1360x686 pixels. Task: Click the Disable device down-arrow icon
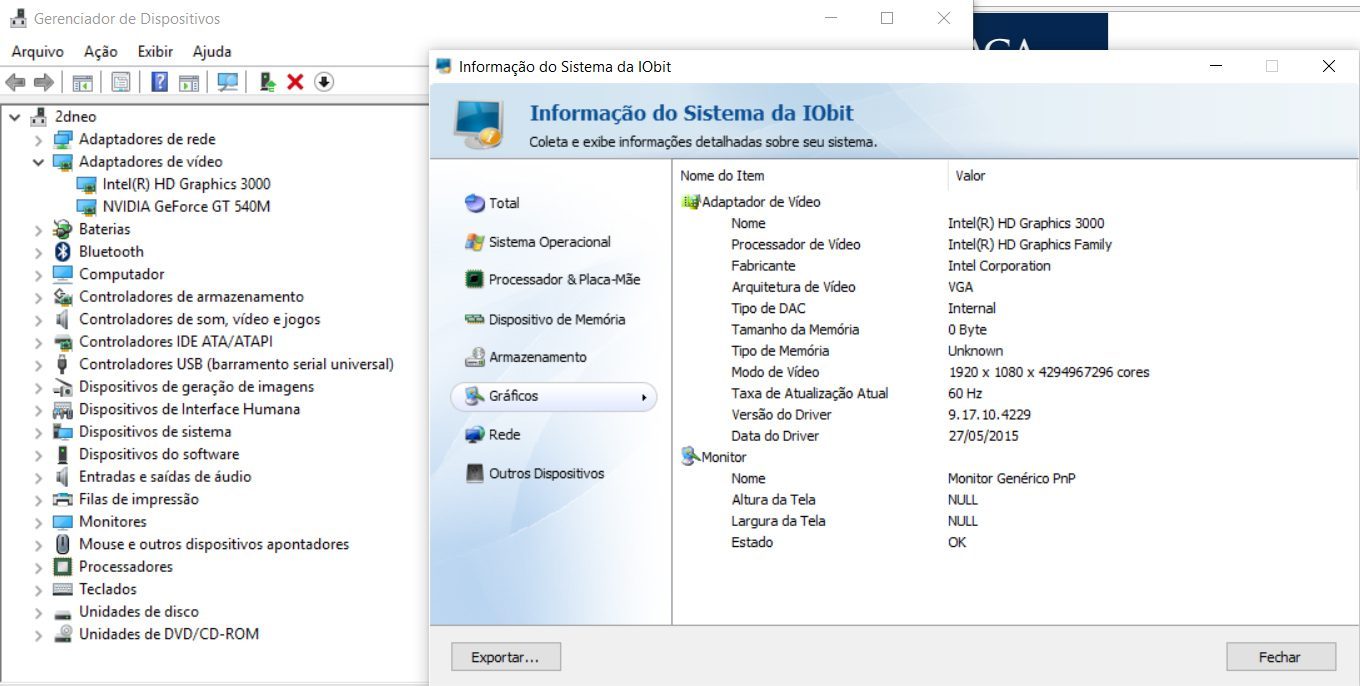323,82
